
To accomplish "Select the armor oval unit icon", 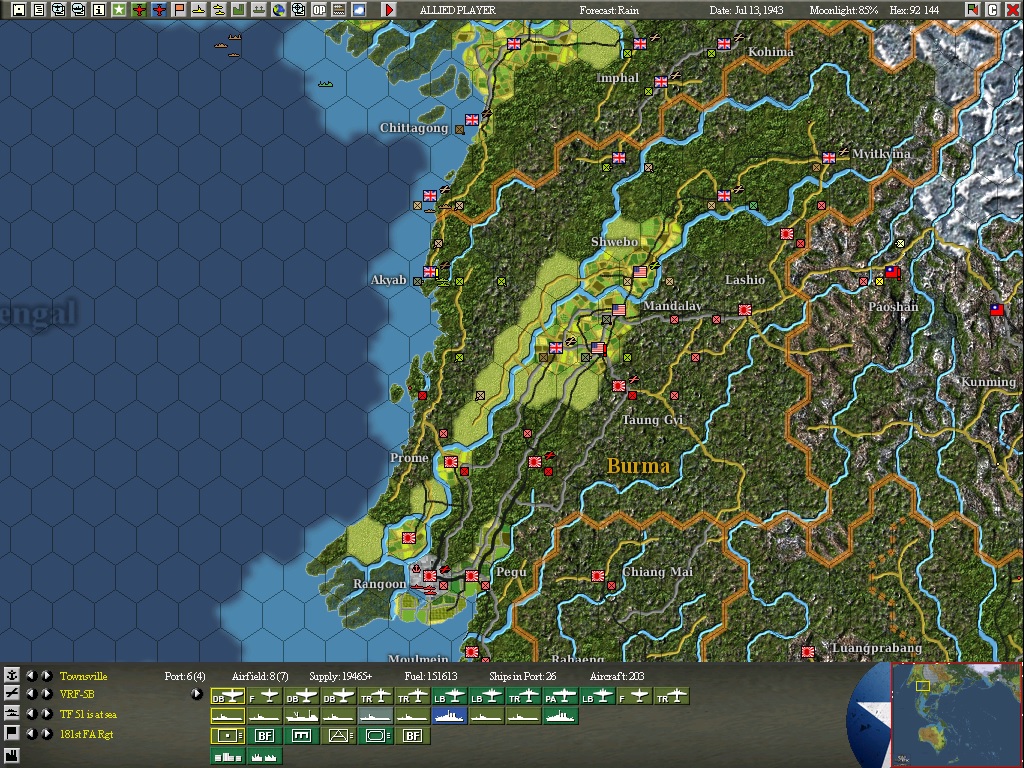I will (376, 736).
